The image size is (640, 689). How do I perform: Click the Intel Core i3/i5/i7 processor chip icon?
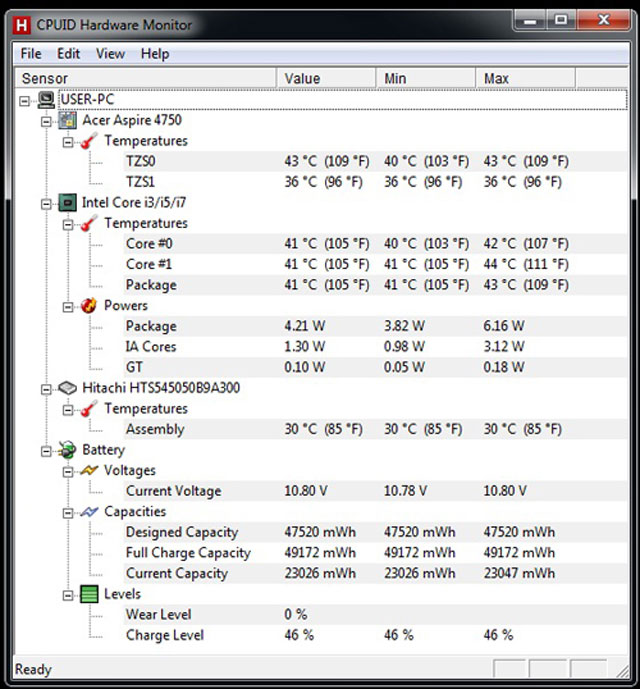tap(68, 203)
